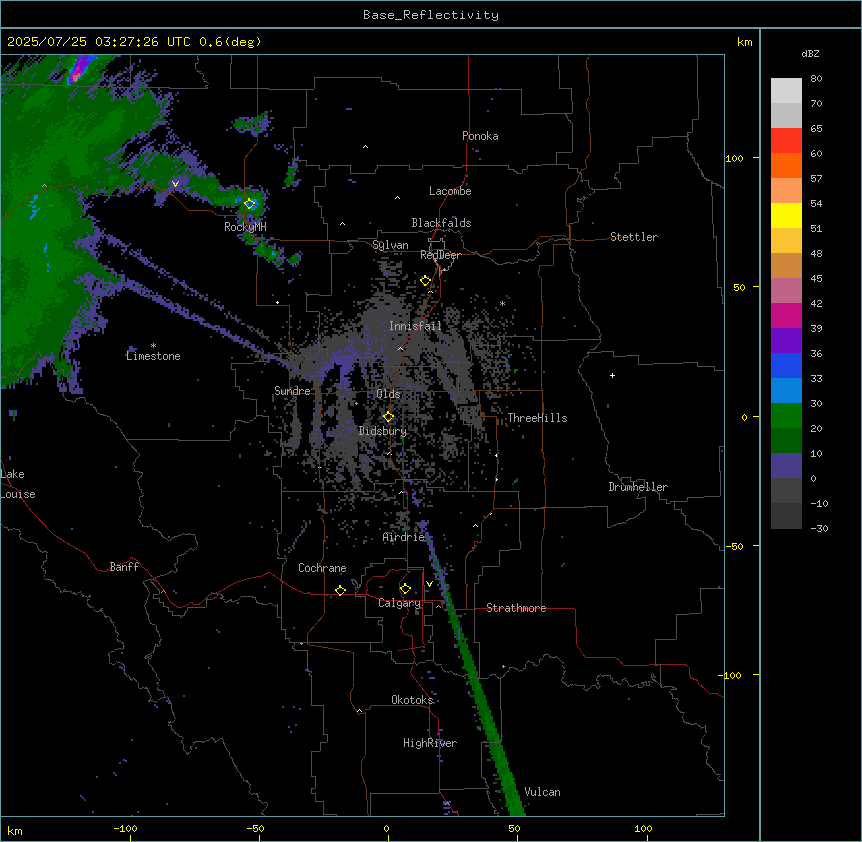Click the white plus marker north of Drumheller
Viewport: 862px width, 842px height.
point(612,375)
